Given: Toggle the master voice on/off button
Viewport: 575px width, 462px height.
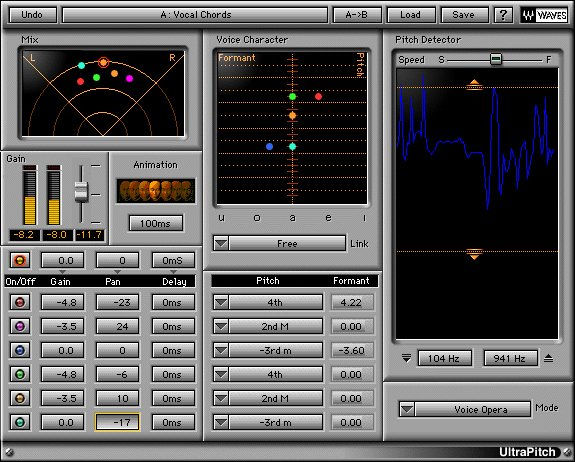Looking at the screenshot, I should coord(20,260).
